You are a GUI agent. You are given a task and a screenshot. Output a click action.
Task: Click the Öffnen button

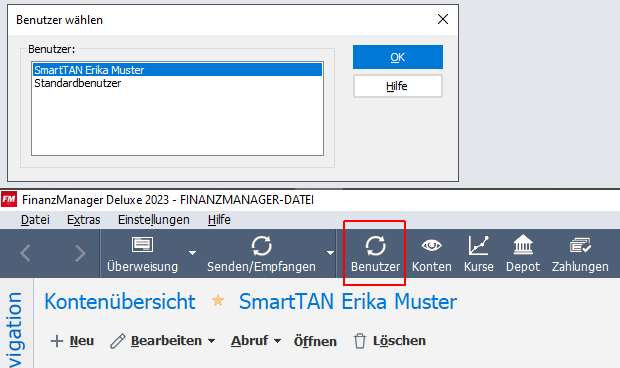pyautogui.click(x=315, y=341)
